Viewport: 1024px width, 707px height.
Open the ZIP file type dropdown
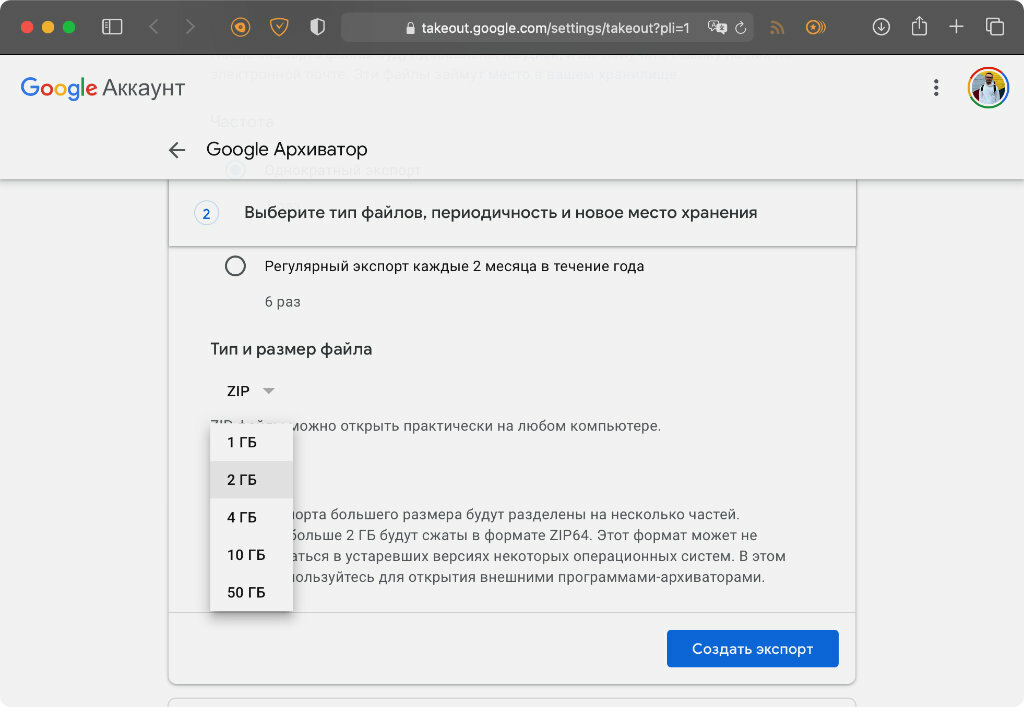[x=250, y=391]
